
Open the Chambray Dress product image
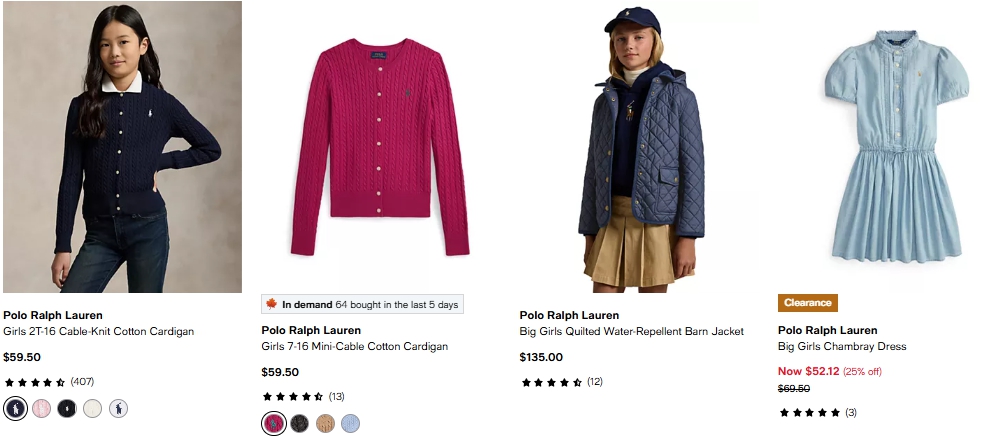tap(896, 147)
